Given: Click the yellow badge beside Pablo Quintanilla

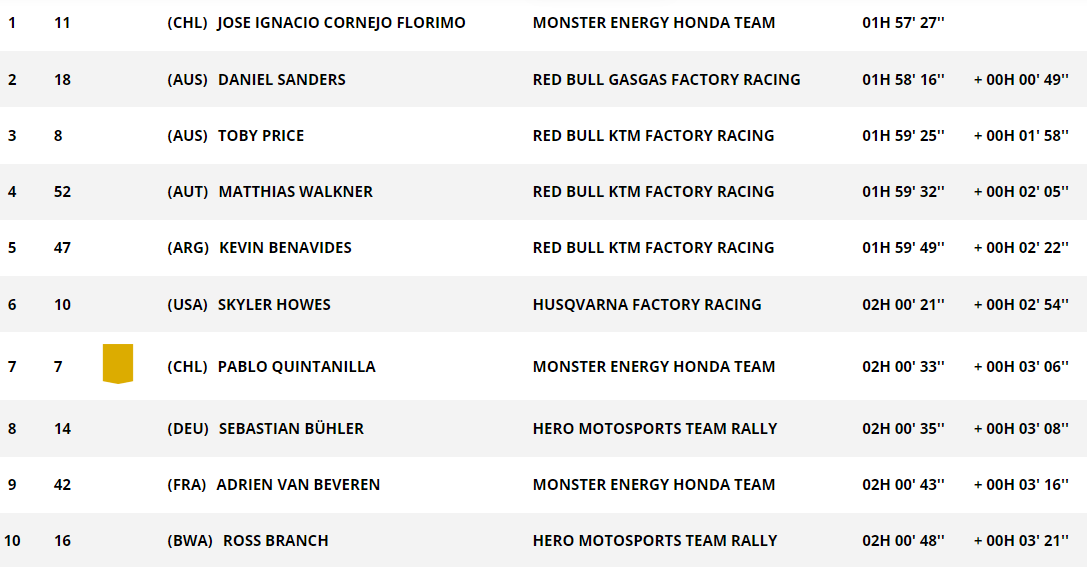Looking at the screenshot, I should 118,363.
